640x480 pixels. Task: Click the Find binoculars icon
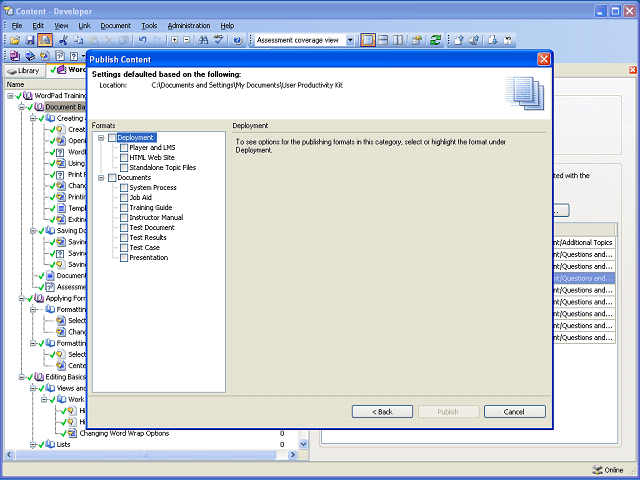point(203,40)
